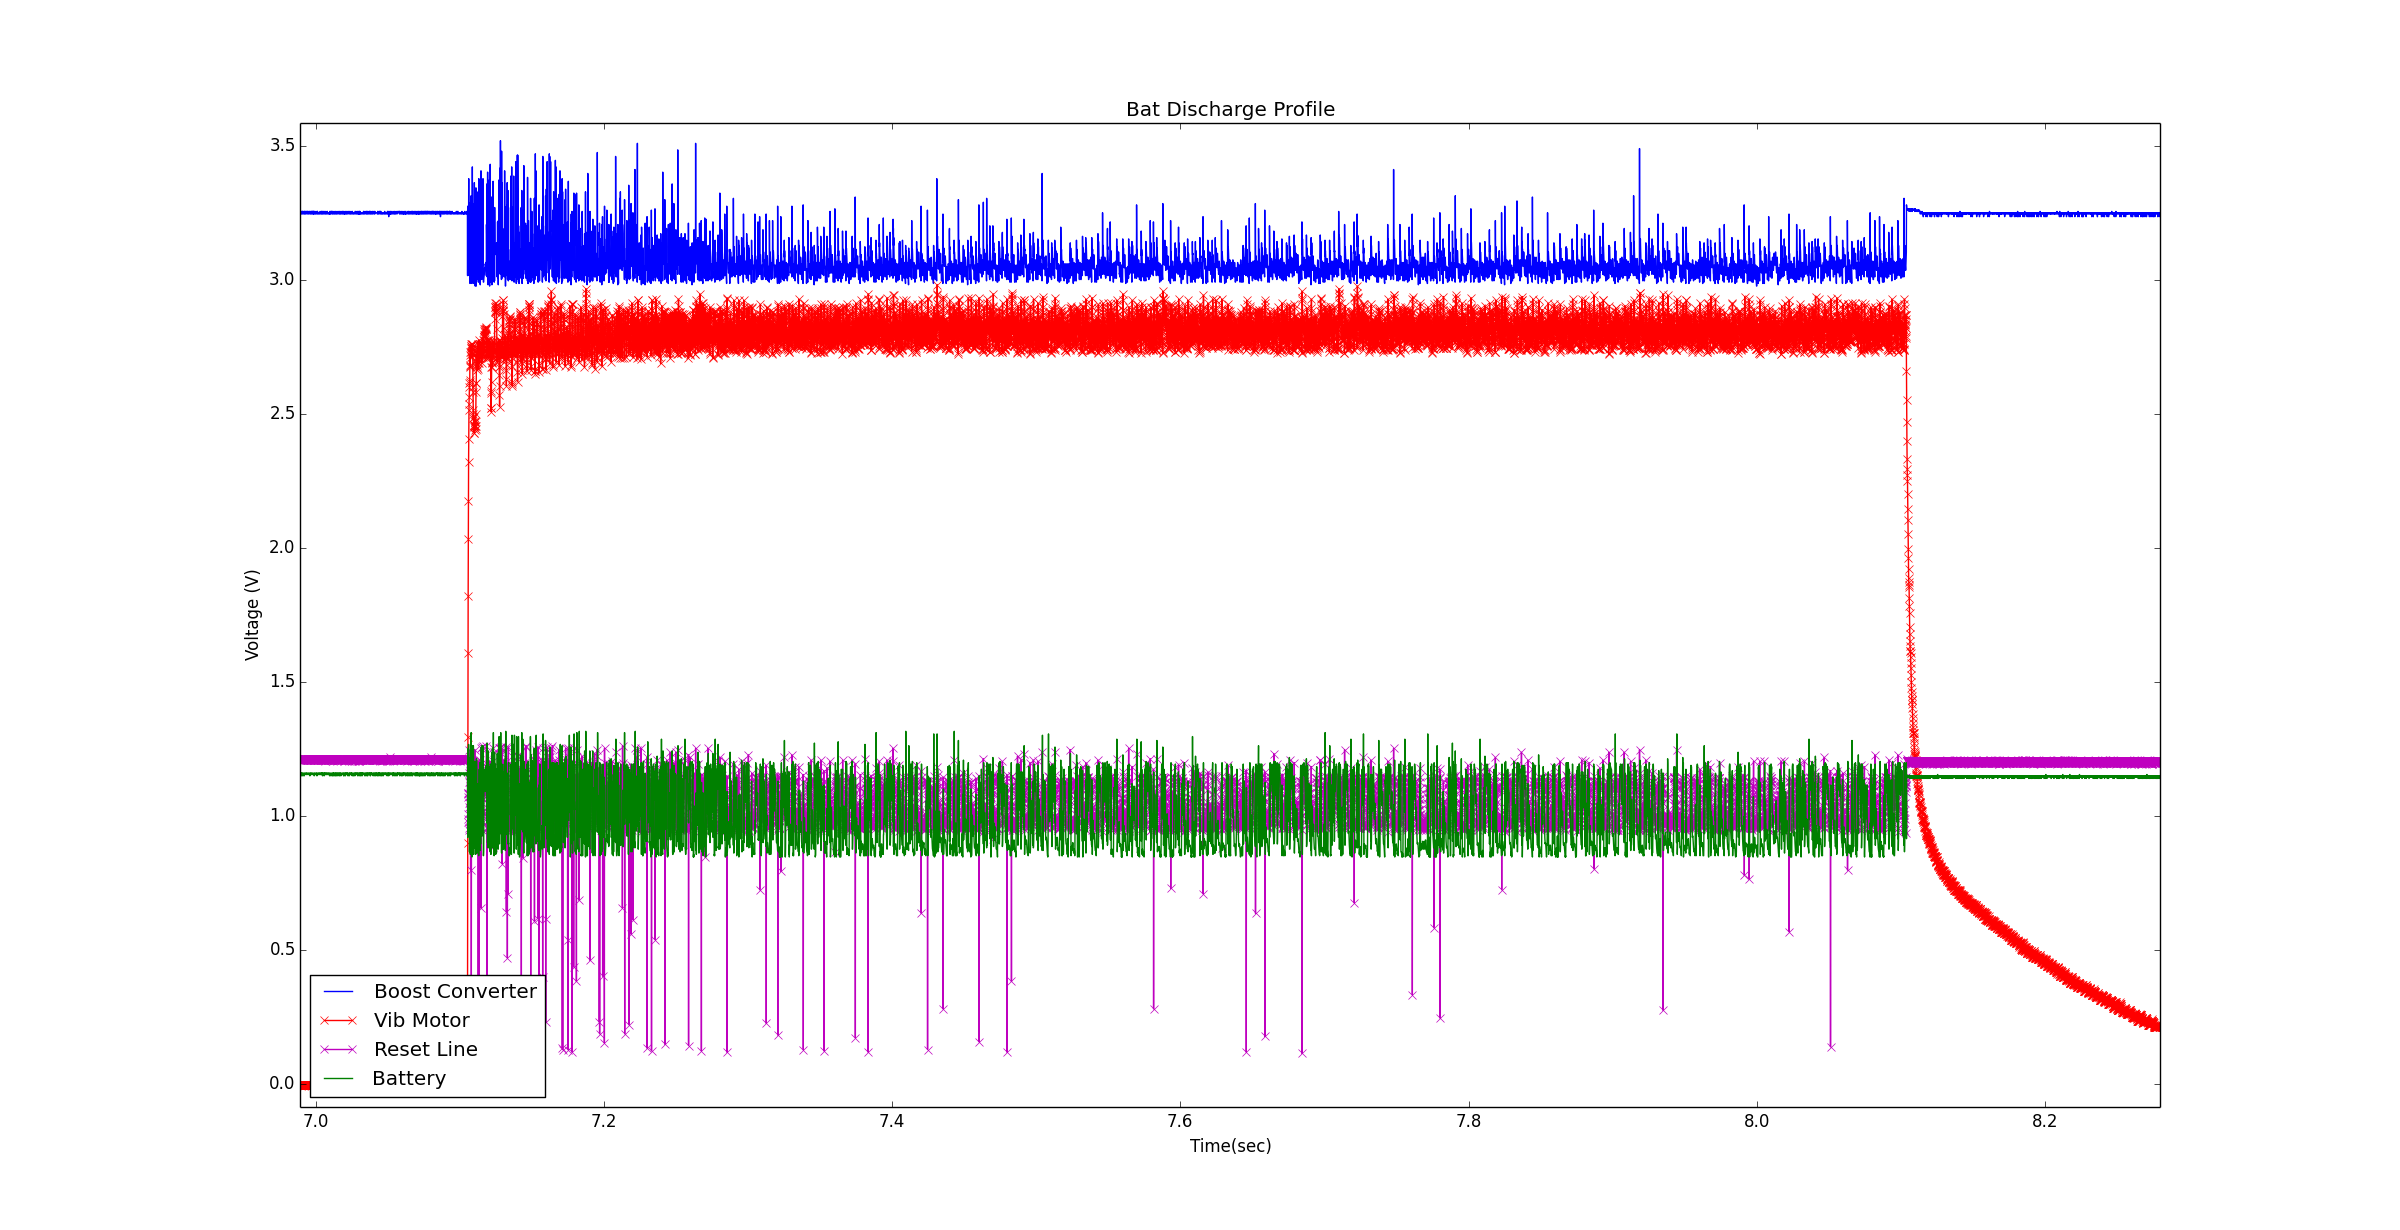2400x1230 pixels.
Task: Click the Bat Discharge Profile title
Action: coord(1230,109)
